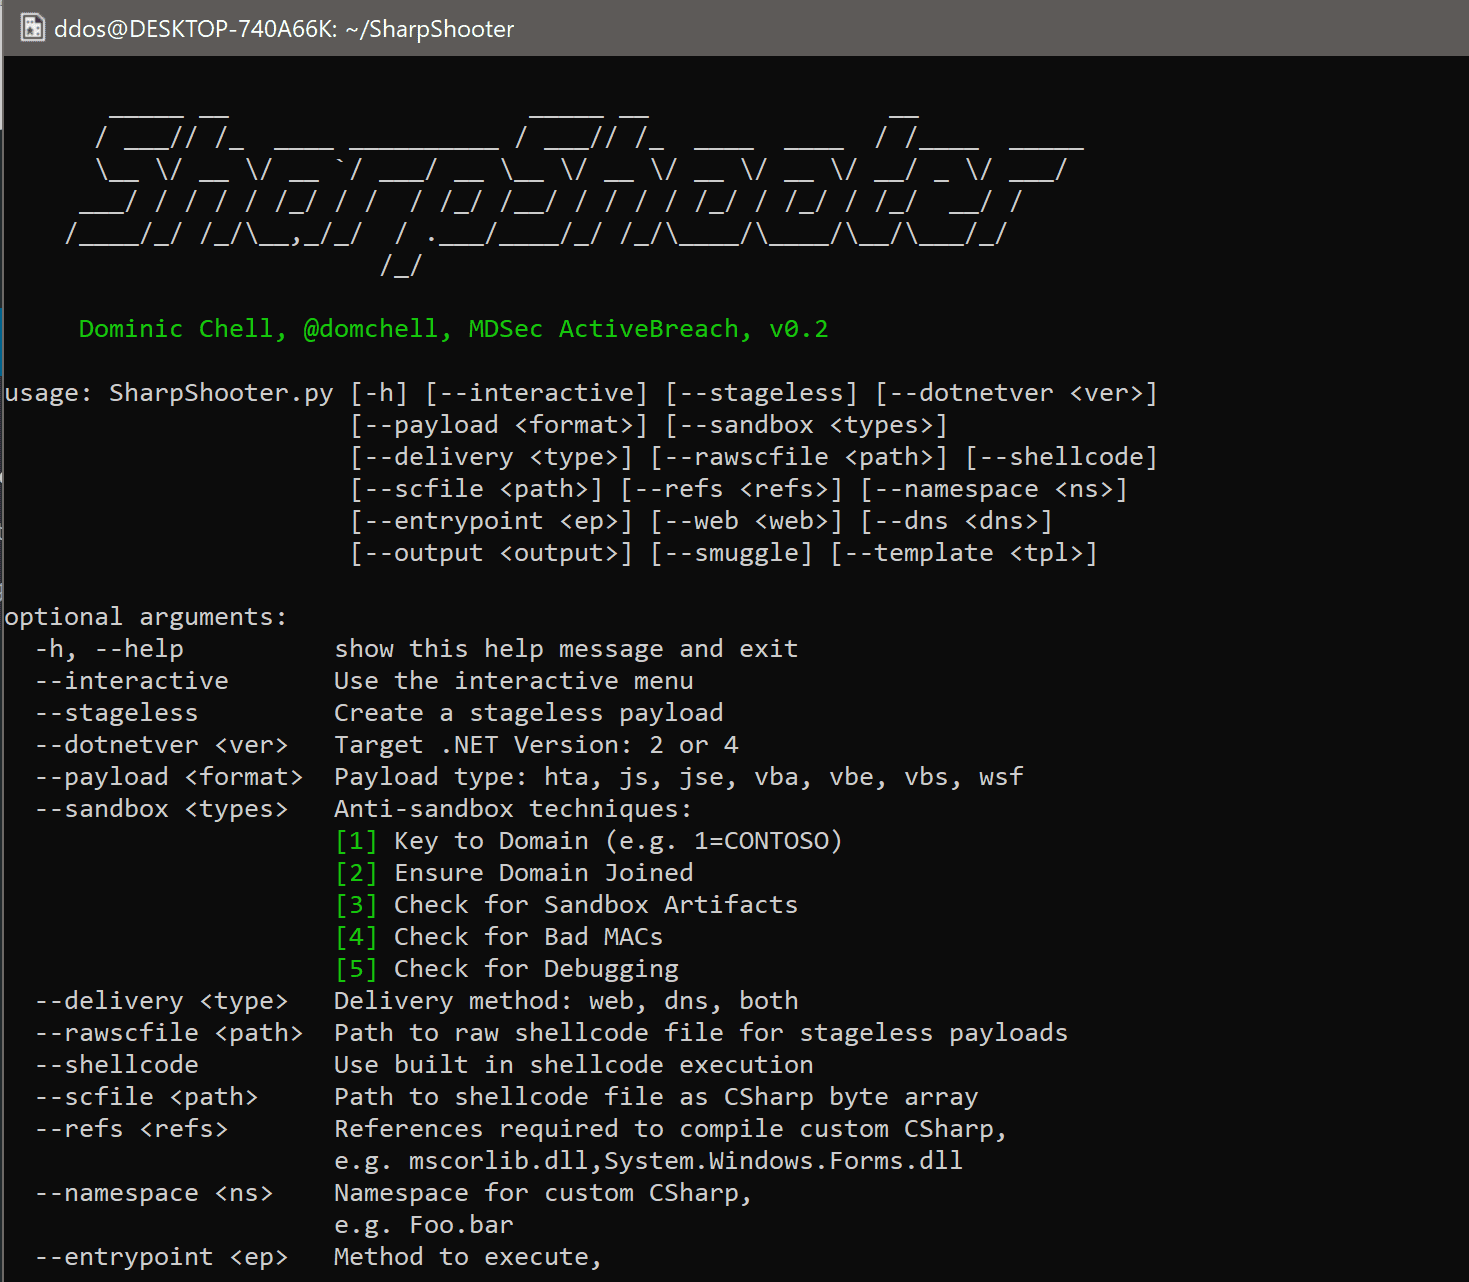
Task: Click the '--stageless' argument in the optional arguments list
Action: click(x=117, y=713)
